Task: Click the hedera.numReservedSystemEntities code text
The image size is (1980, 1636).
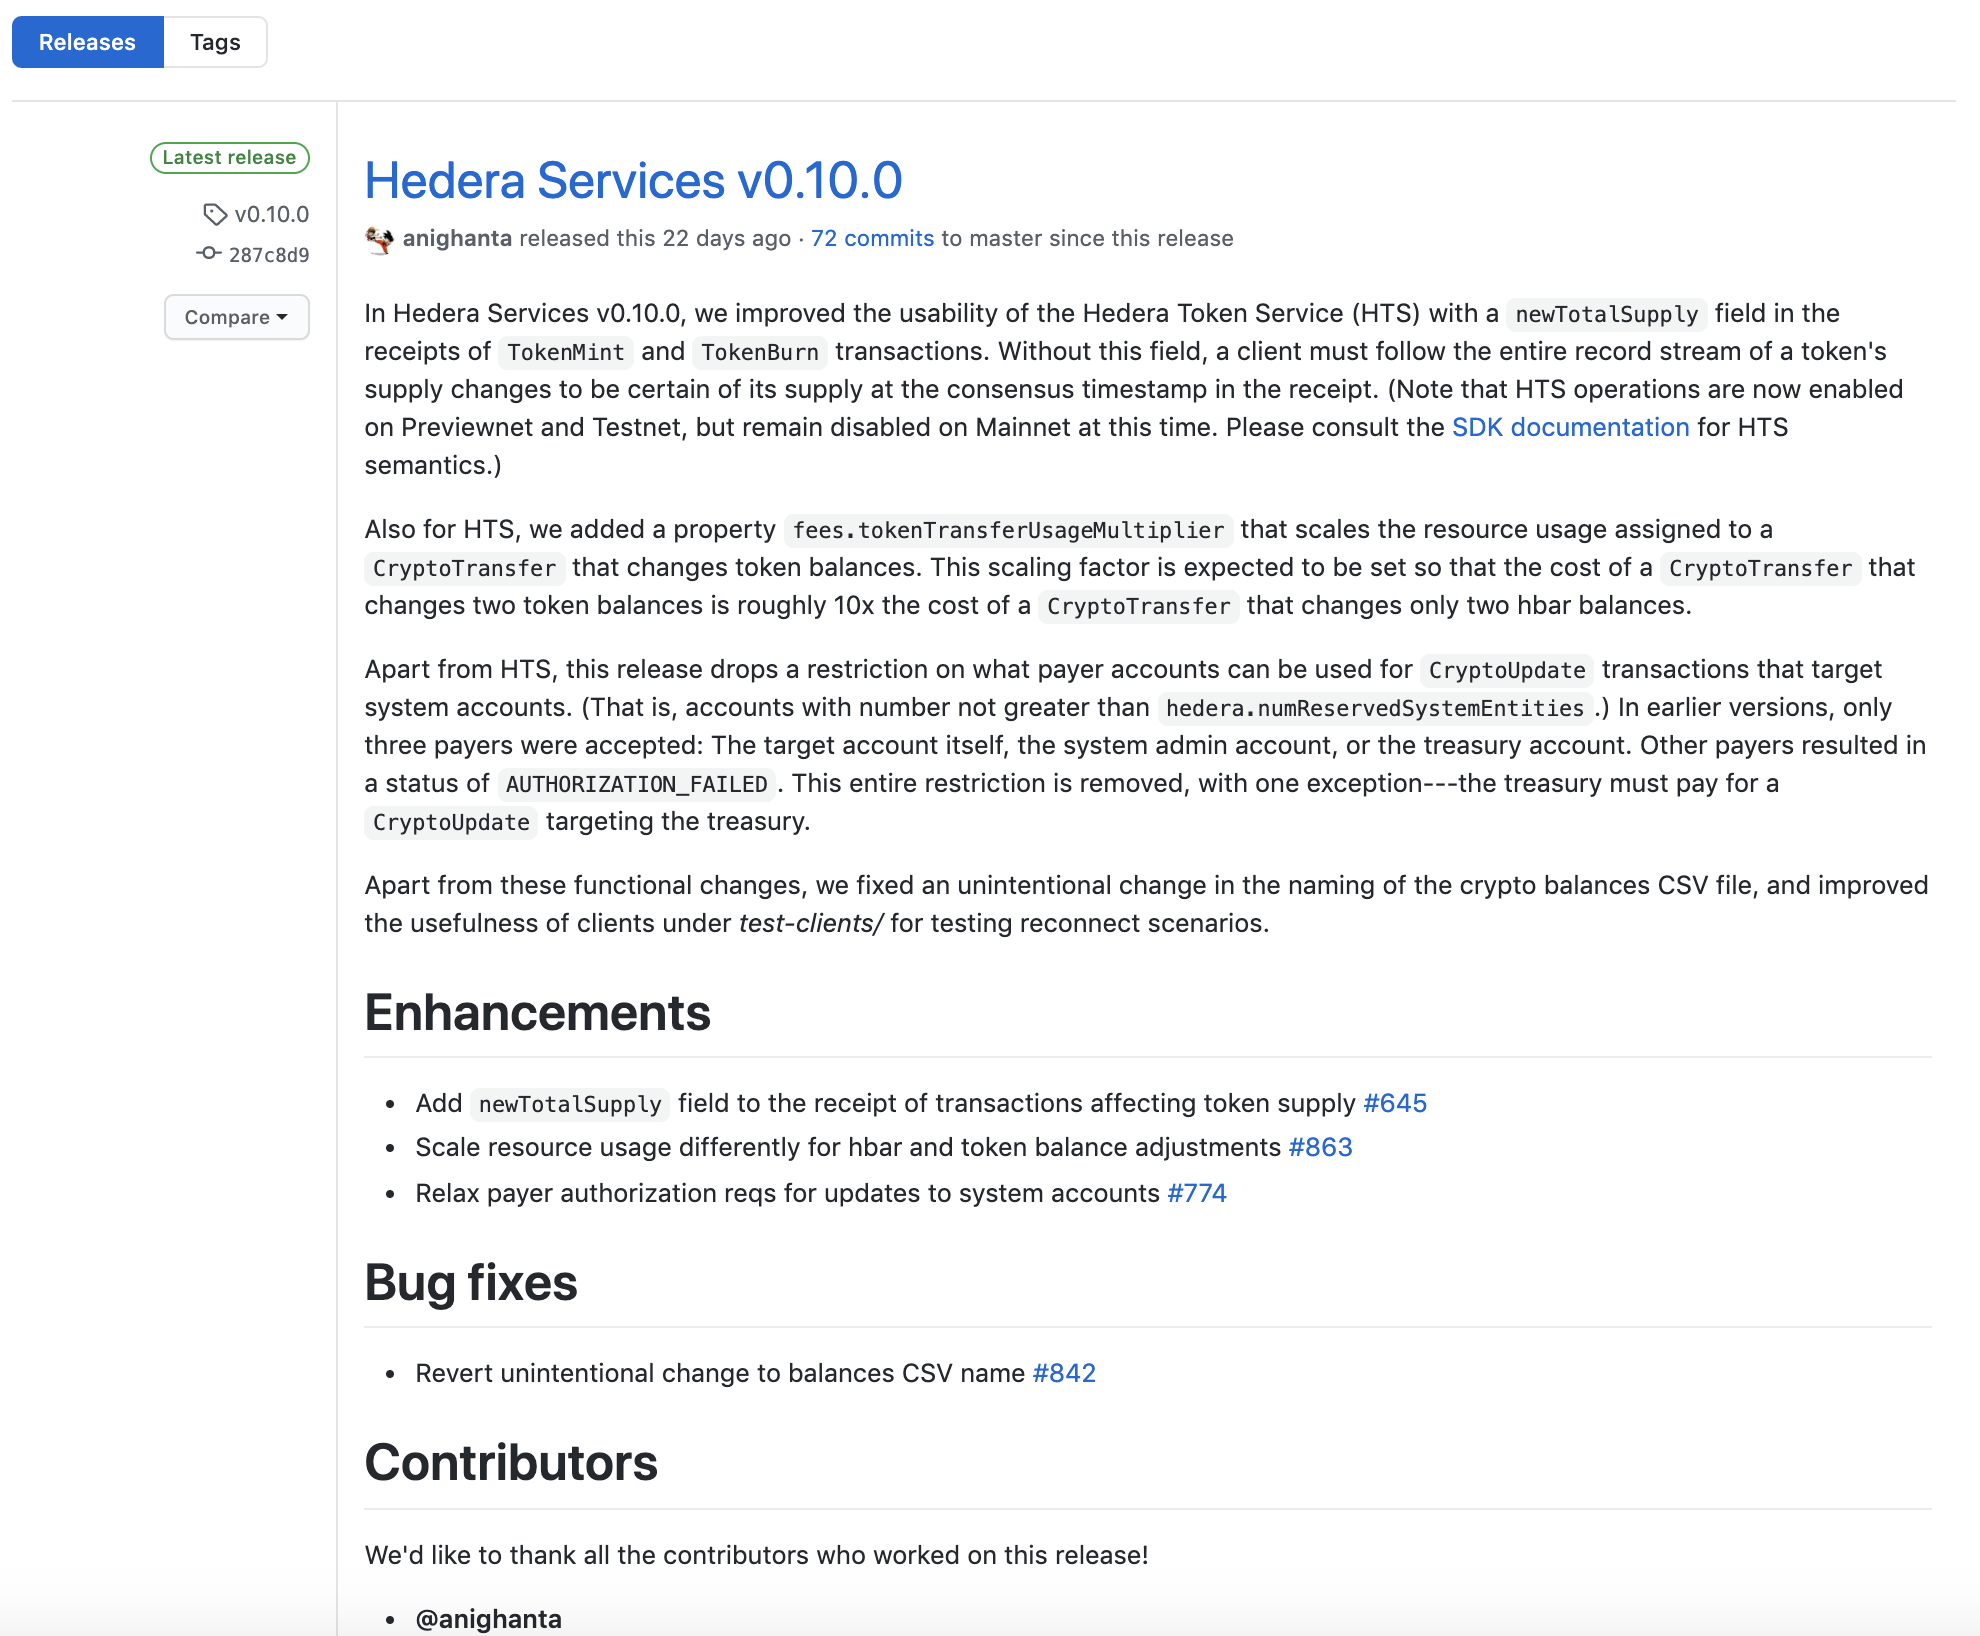Action: tap(1375, 708)
